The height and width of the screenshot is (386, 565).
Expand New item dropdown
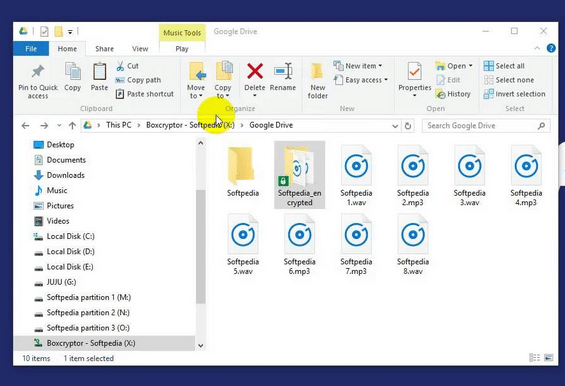point(357,66)
